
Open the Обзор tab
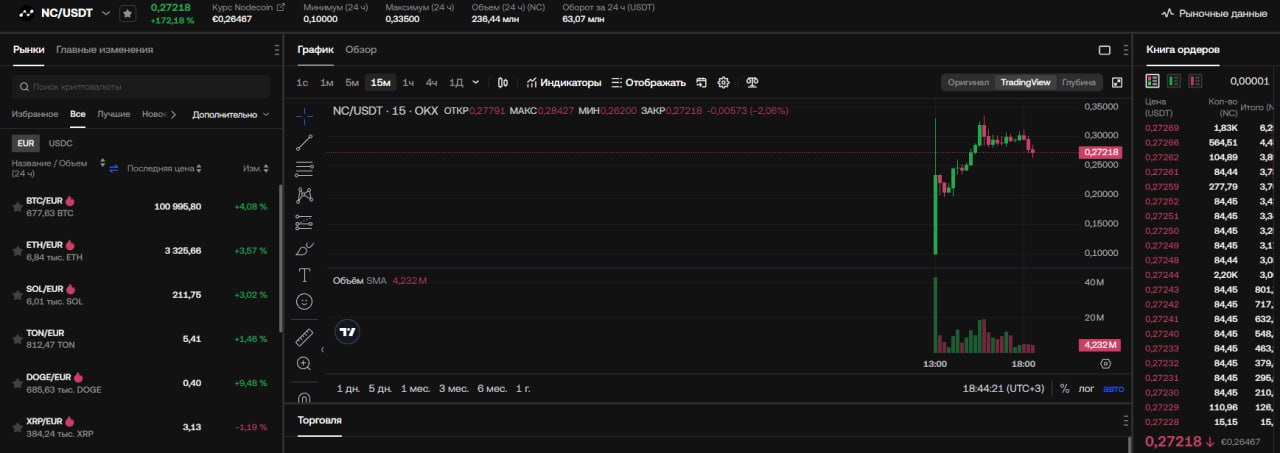point(361,49)
